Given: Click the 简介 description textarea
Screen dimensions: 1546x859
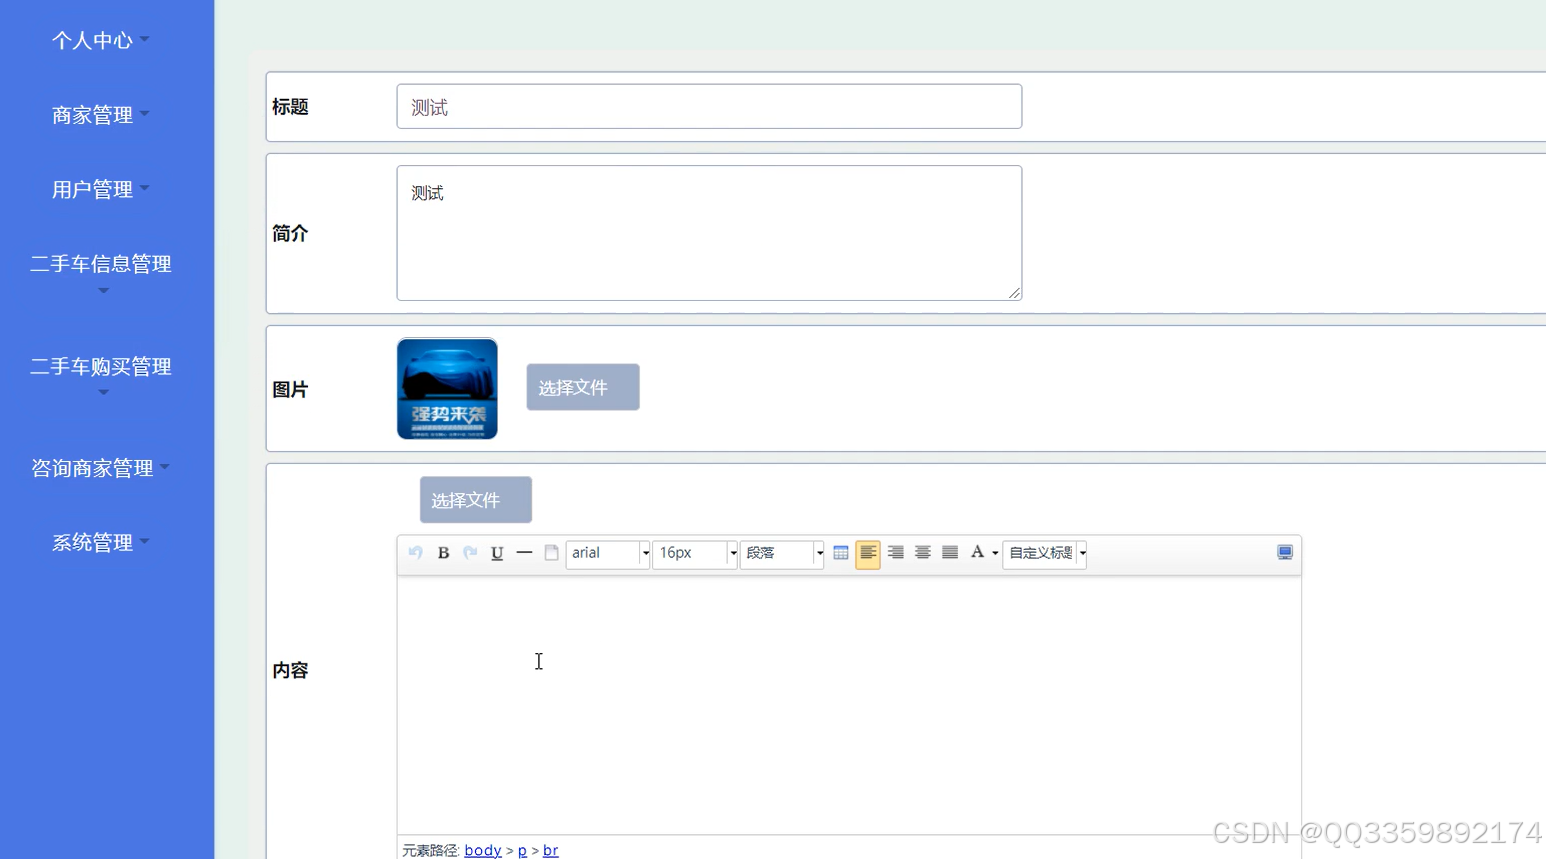Looking at the screenshot, I should (709, 233).
